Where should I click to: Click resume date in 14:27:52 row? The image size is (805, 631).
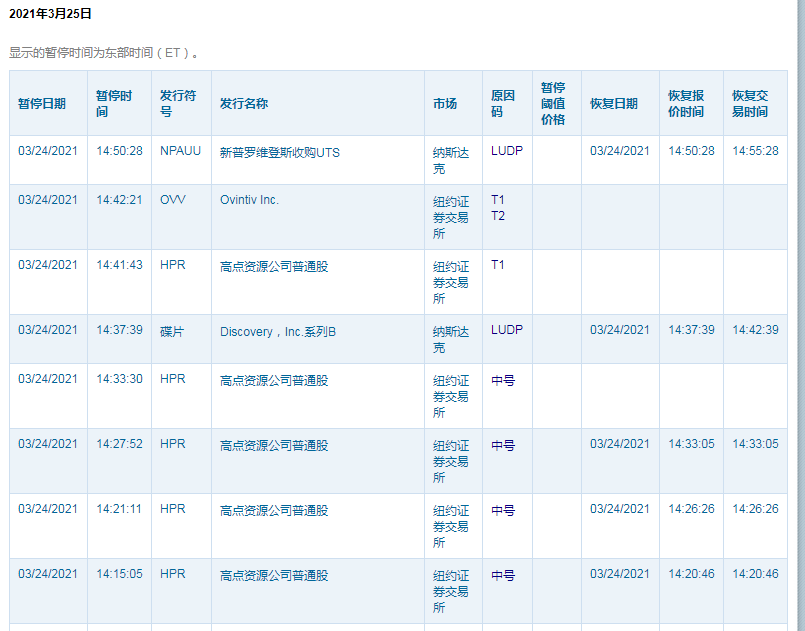click(620, 444)
